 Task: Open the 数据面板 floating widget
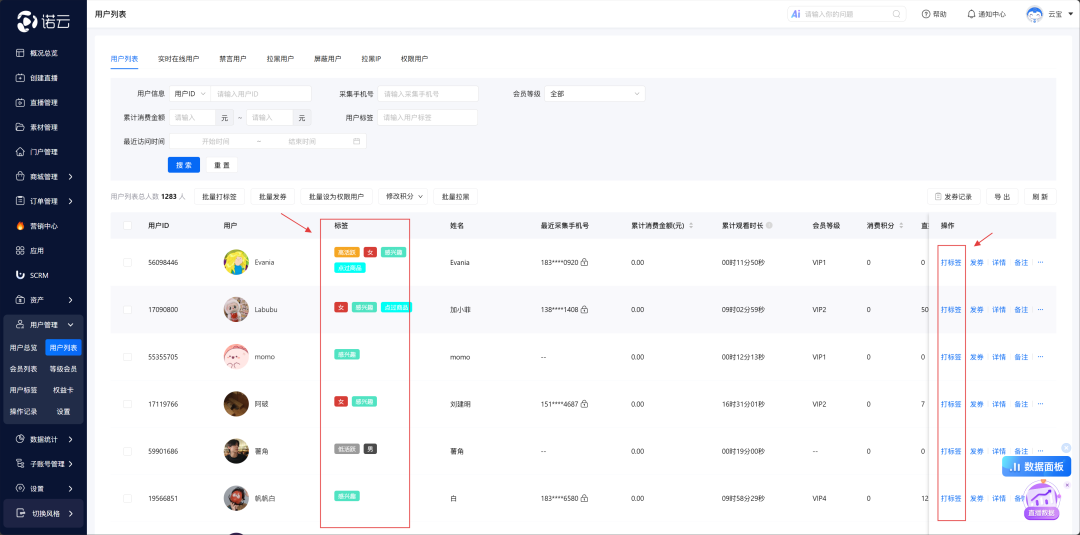tap(1036, 466)
